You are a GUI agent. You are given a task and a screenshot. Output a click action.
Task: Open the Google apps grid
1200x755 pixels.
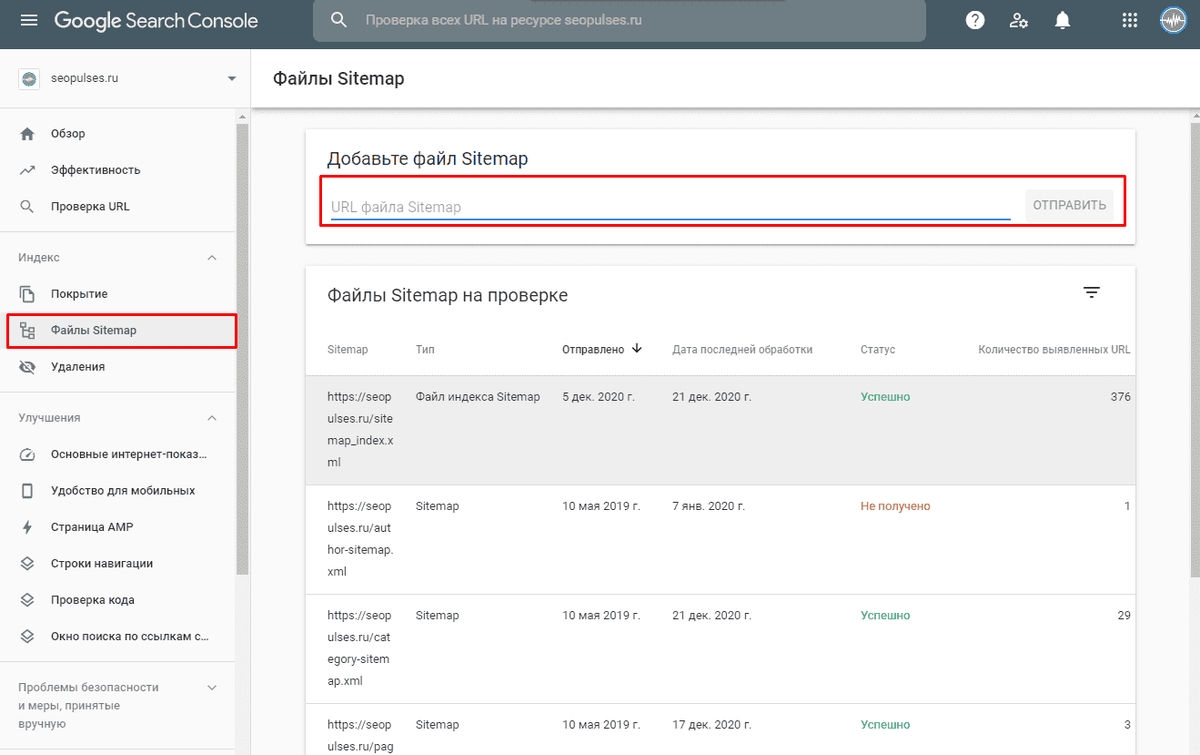point(1130,20)
